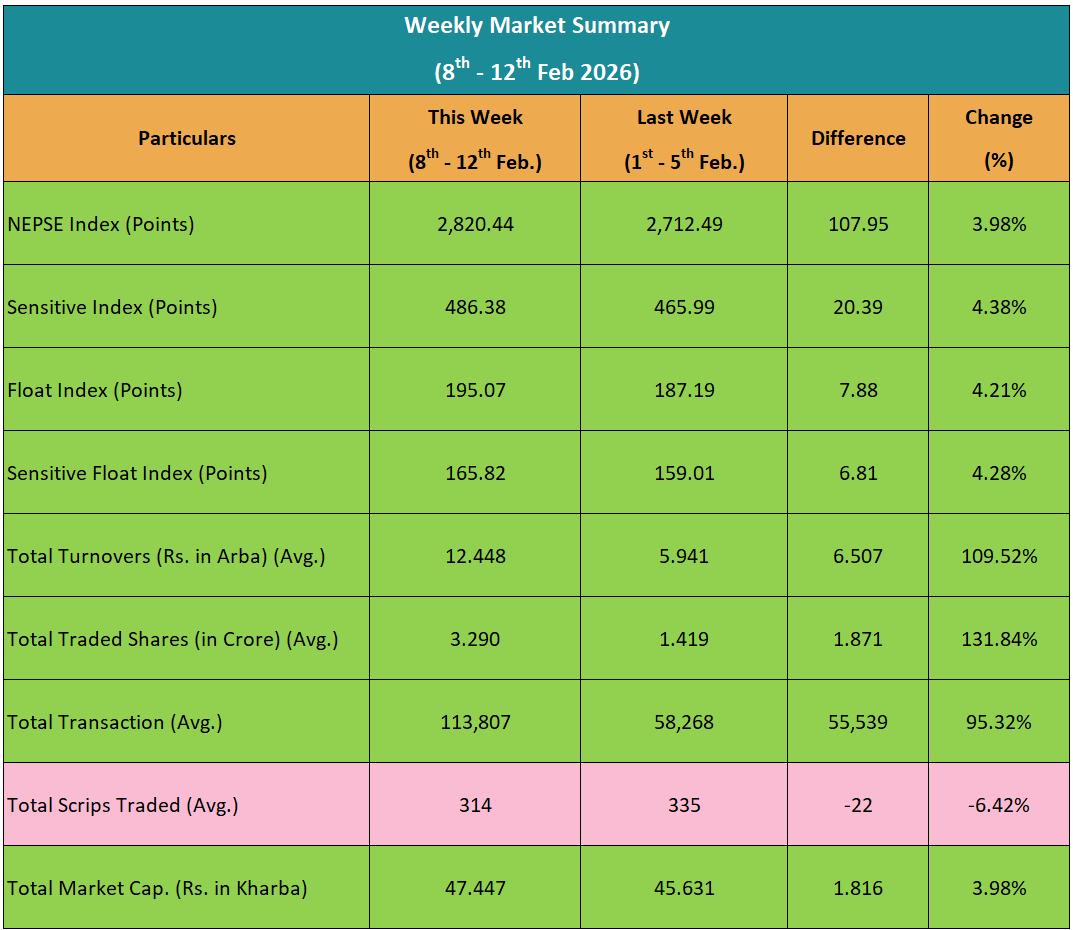Select the Total Transaction value 113,807
The height and width of the screenshot is (930, 1073).
pos(475,722)
